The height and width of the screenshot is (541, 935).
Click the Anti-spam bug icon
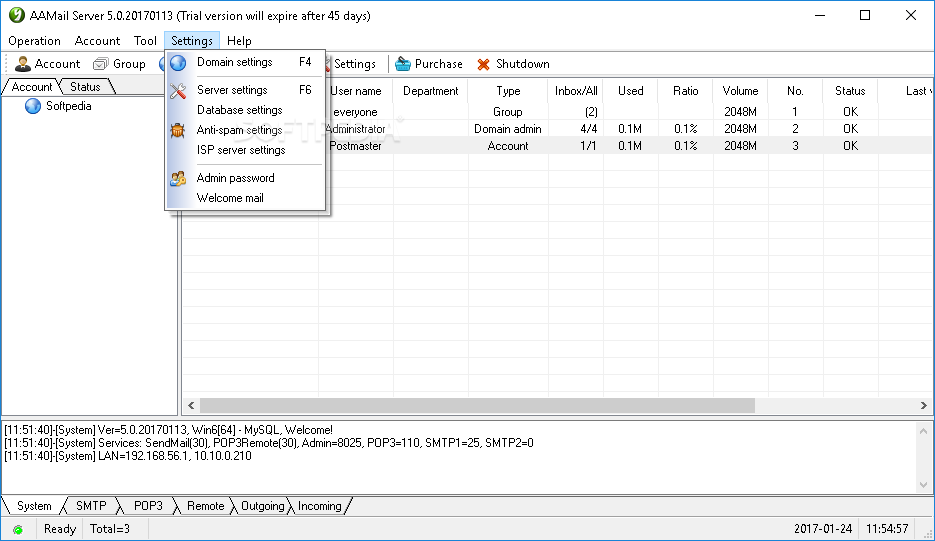tap(178, 130)
